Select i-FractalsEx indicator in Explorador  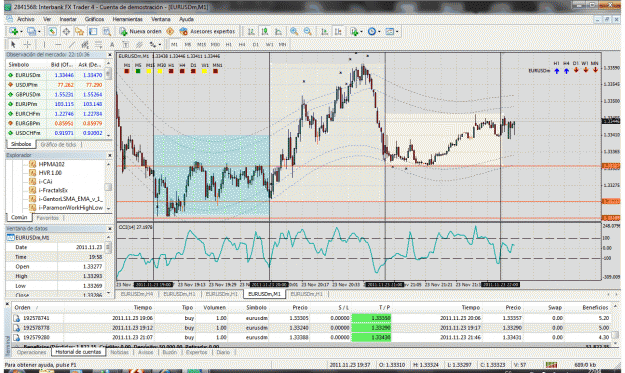tap(53, 190)
